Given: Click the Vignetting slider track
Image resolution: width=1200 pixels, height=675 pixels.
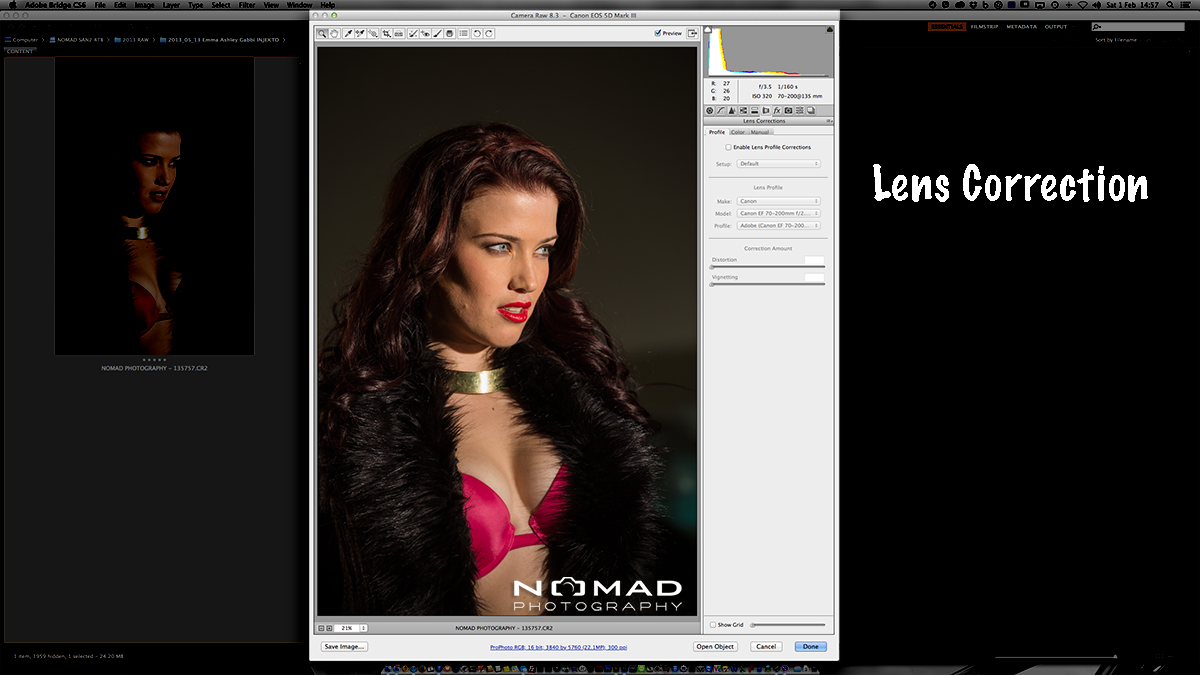Looking at the screenshot, I should point(767,285).
